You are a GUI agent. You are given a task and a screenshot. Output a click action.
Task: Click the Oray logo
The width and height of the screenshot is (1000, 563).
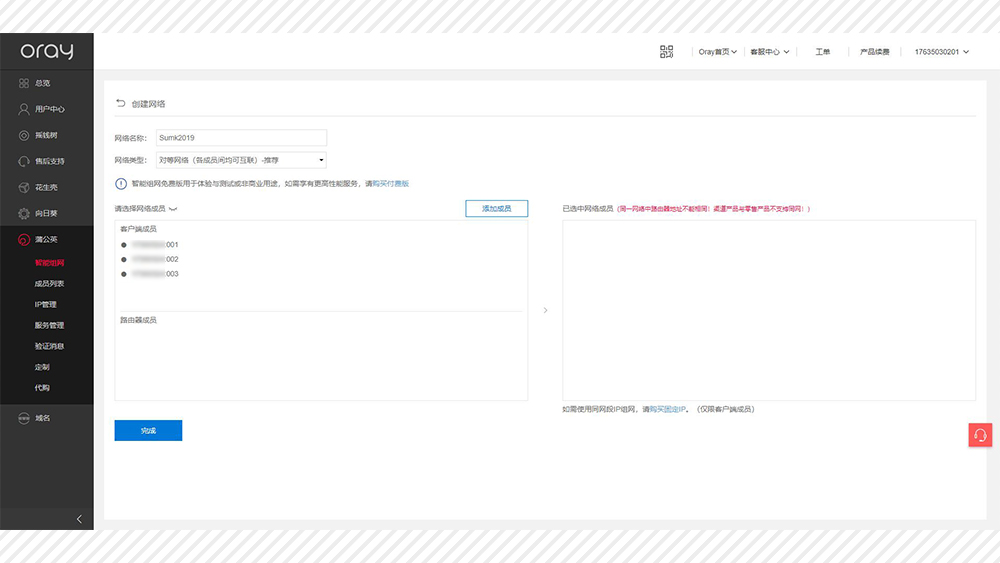pyautogui.click(x=46, y=52)
